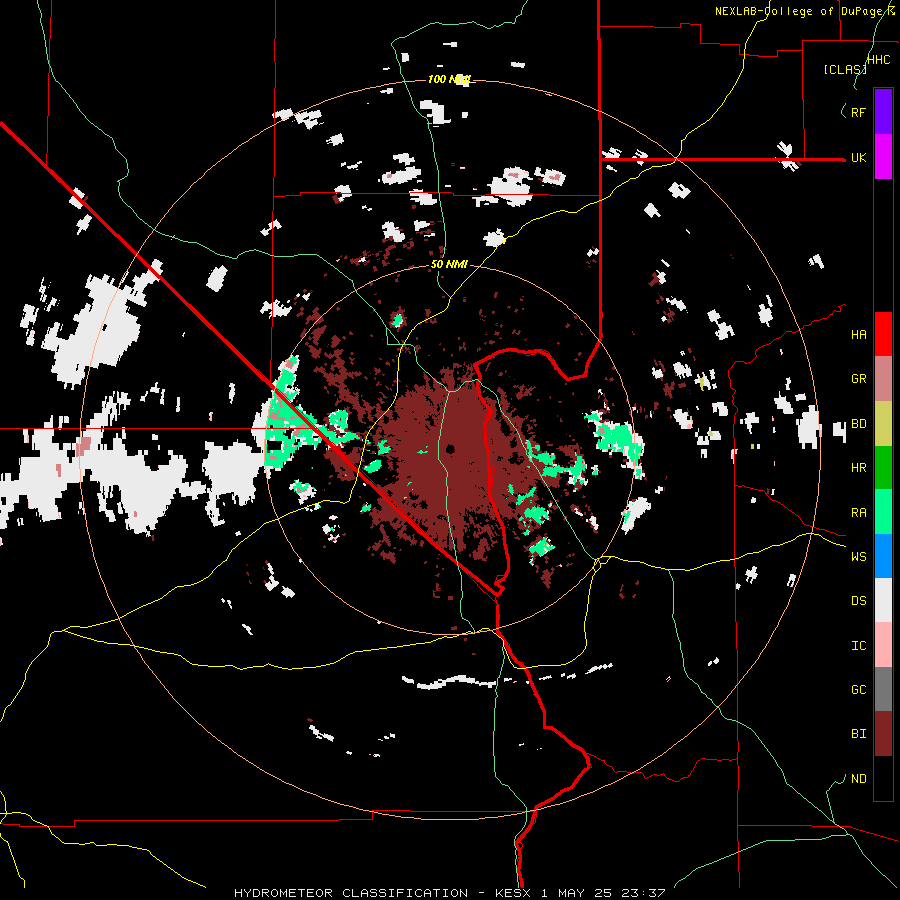The image size is (900, 900).
Task: Click the 'HHC' product code text
Action: click(878, 60)
